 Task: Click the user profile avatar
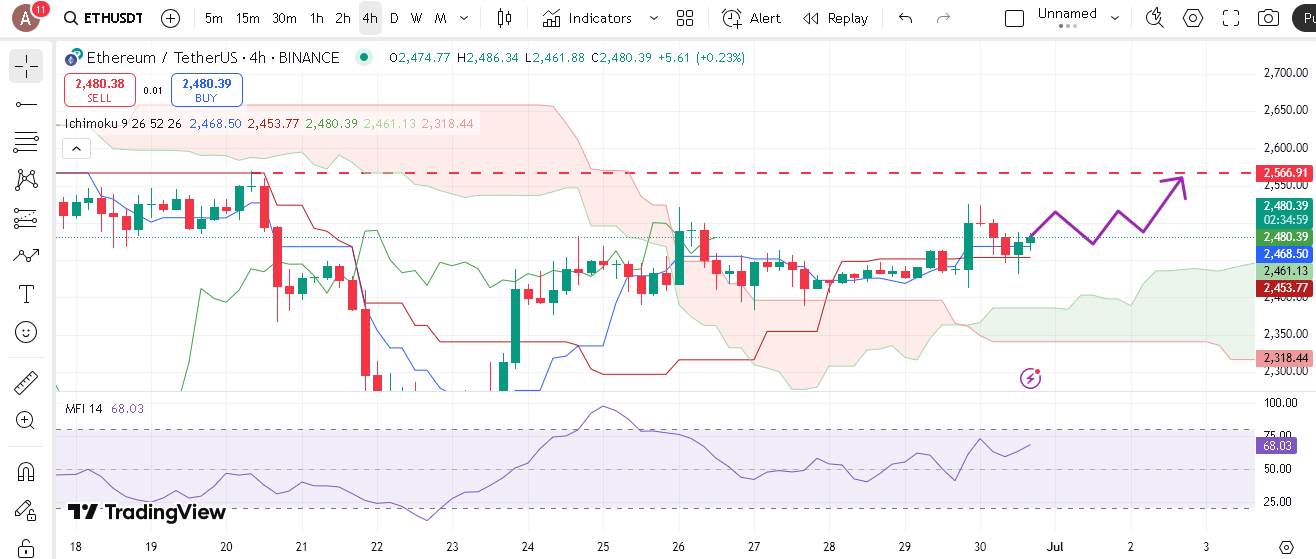tap(28, 18)
